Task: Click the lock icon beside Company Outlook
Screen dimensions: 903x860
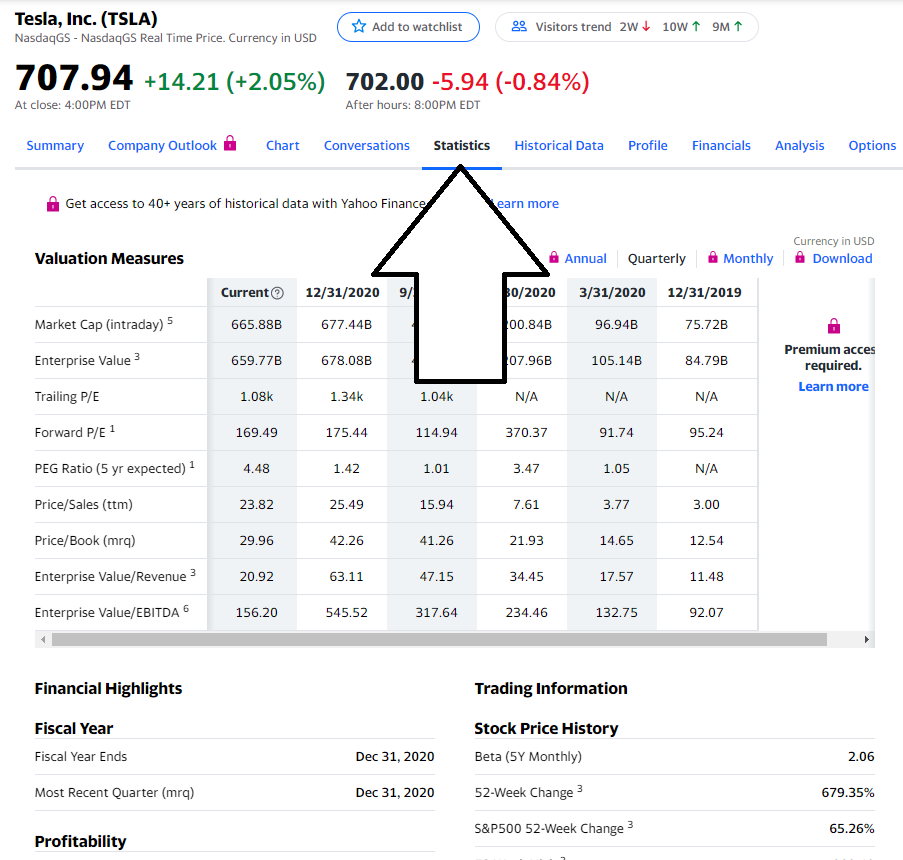Action: [230, 142]
